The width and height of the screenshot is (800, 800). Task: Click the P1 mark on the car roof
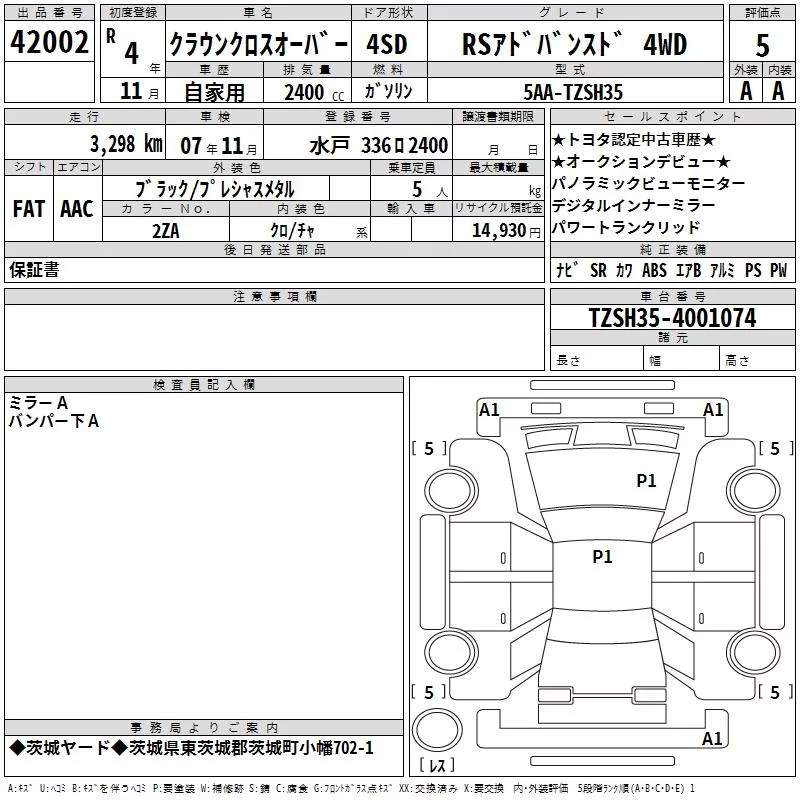(602, 557)
